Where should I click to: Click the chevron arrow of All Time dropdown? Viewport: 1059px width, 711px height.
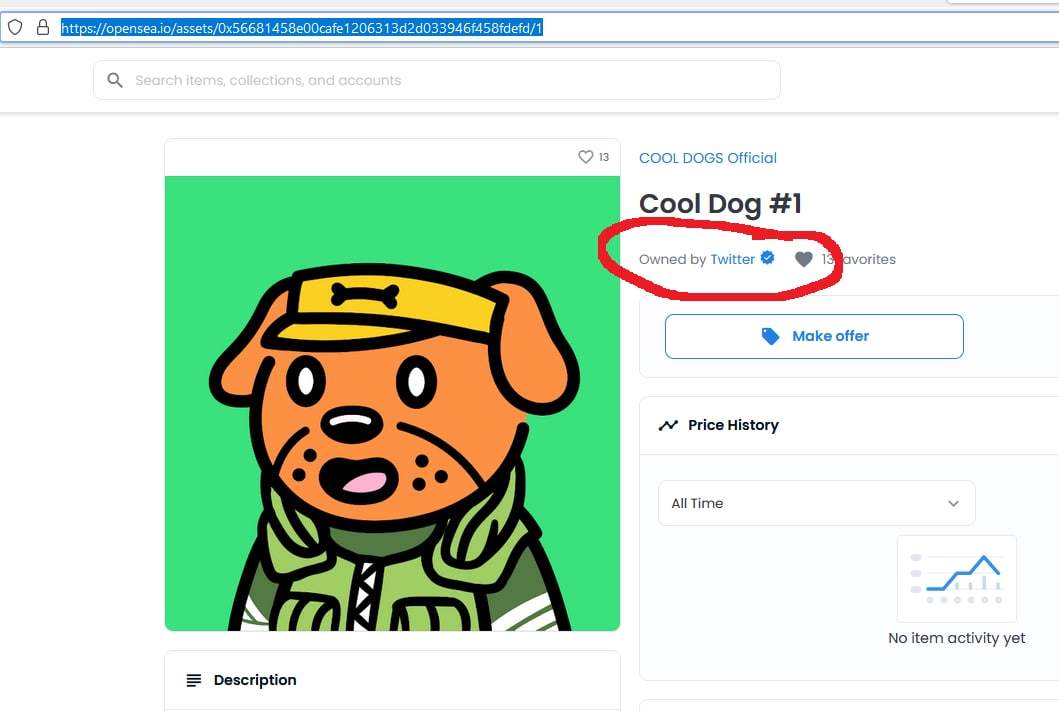[953, 503]
